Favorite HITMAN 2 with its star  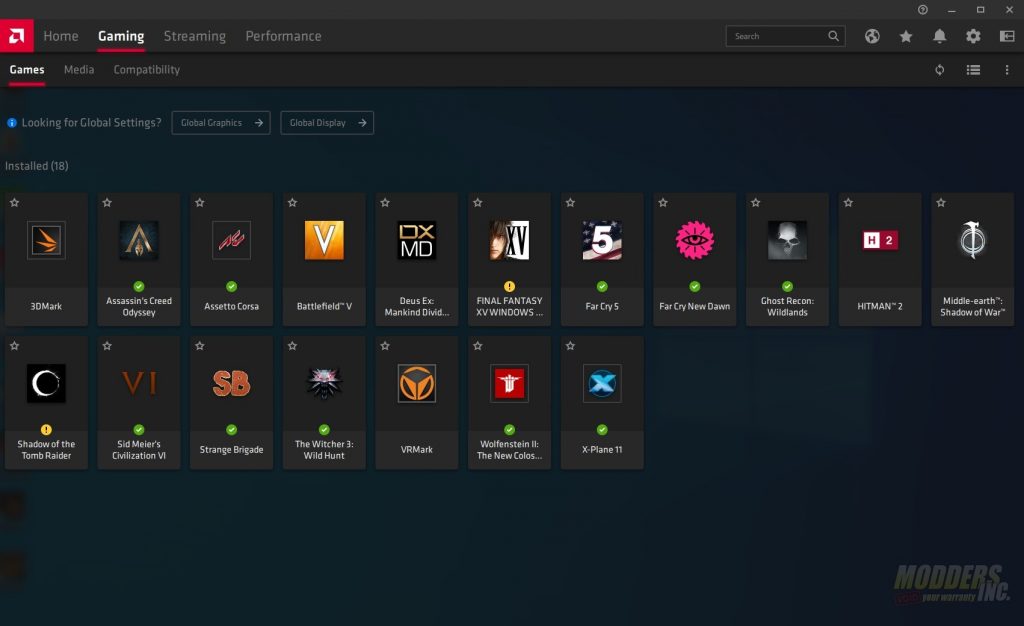point(848,203)
